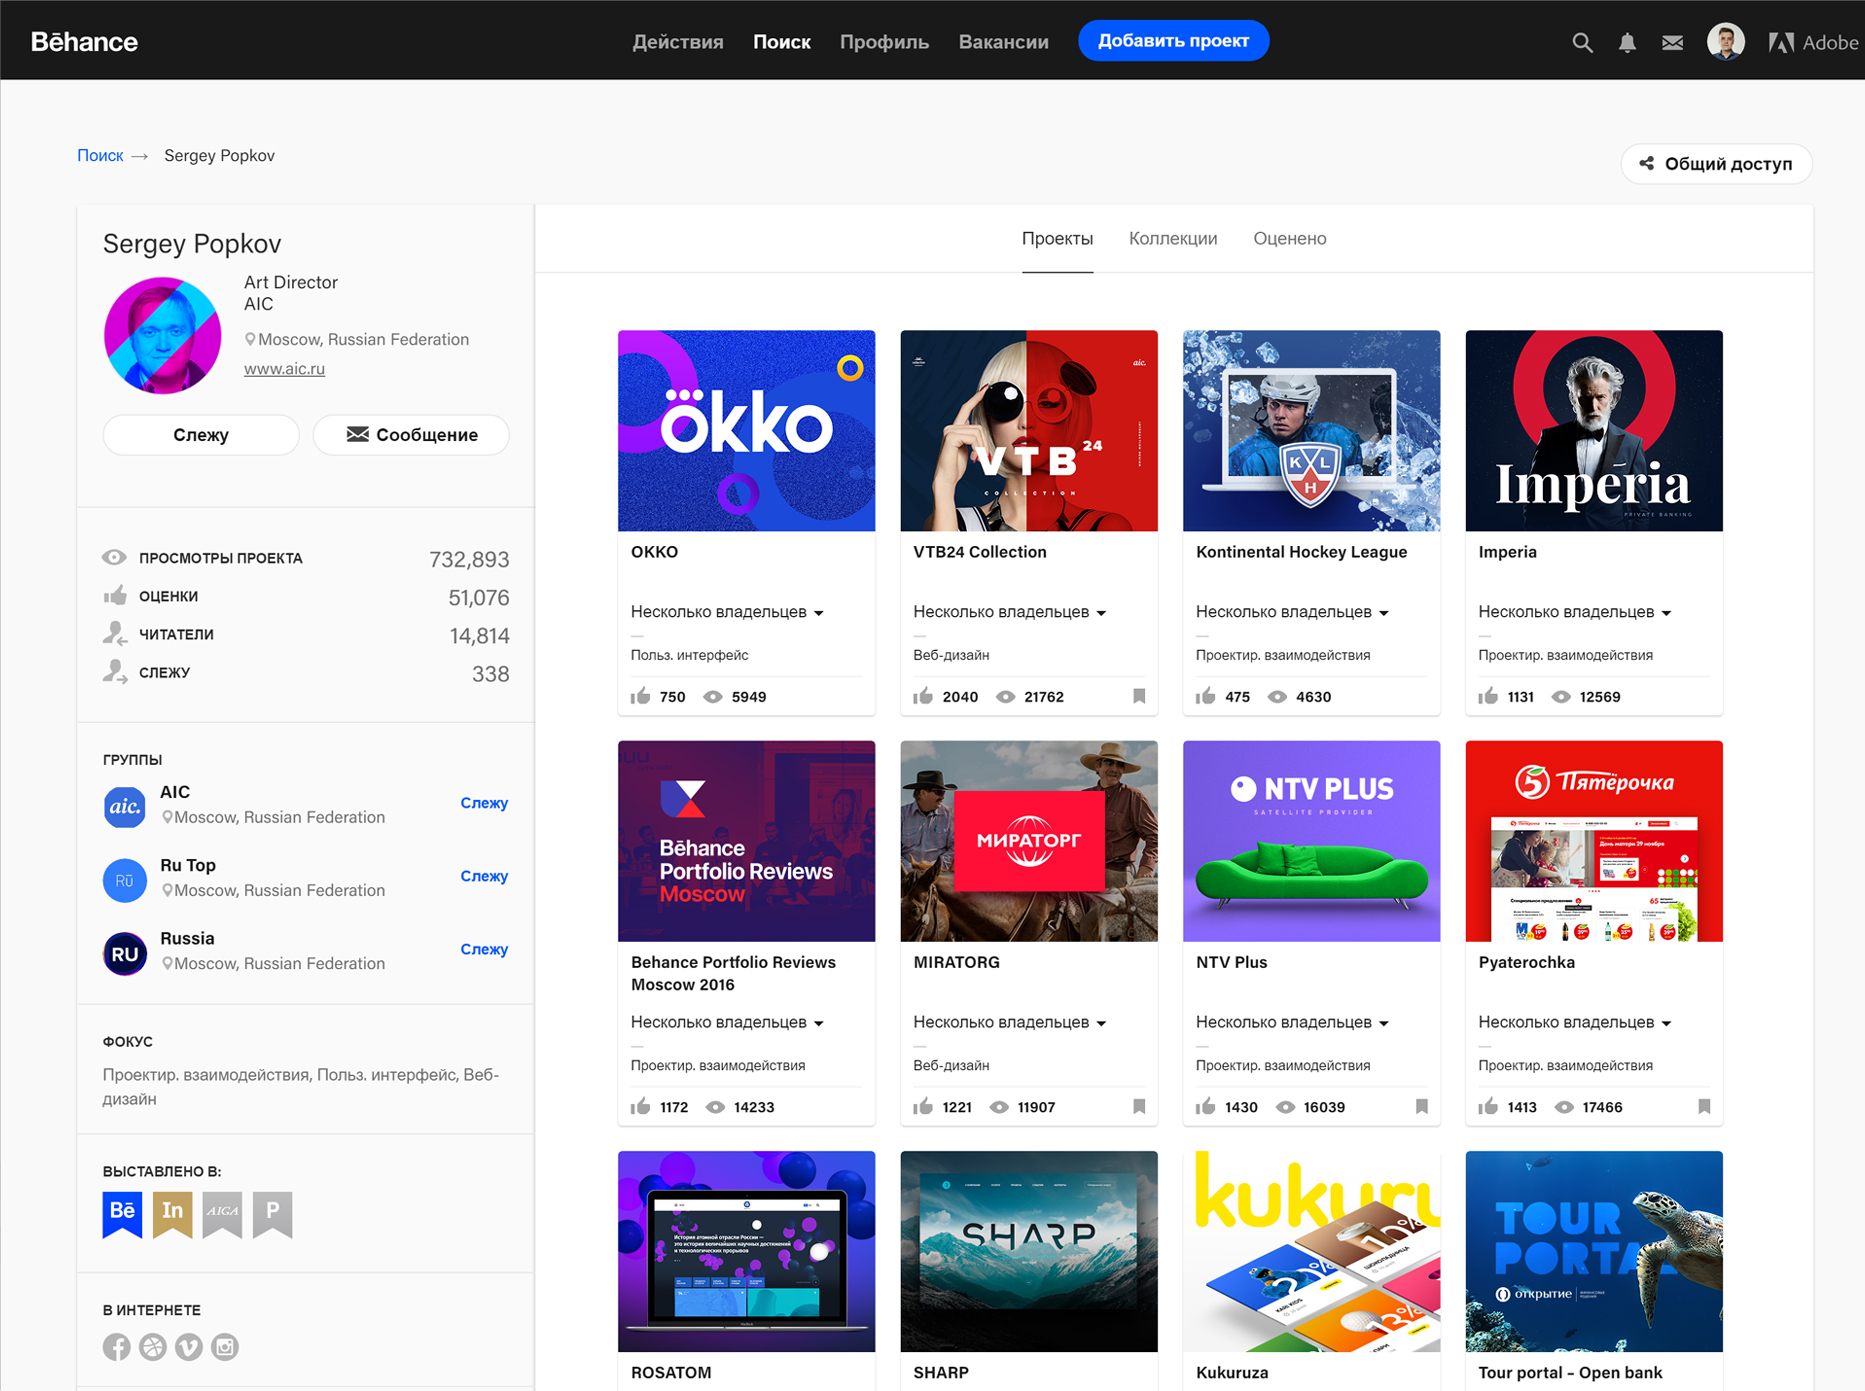The width and height of the screenshot is (1865, 1391).
Task: Open the 'Профиль' nav item
Action: (x=884, y=42)
